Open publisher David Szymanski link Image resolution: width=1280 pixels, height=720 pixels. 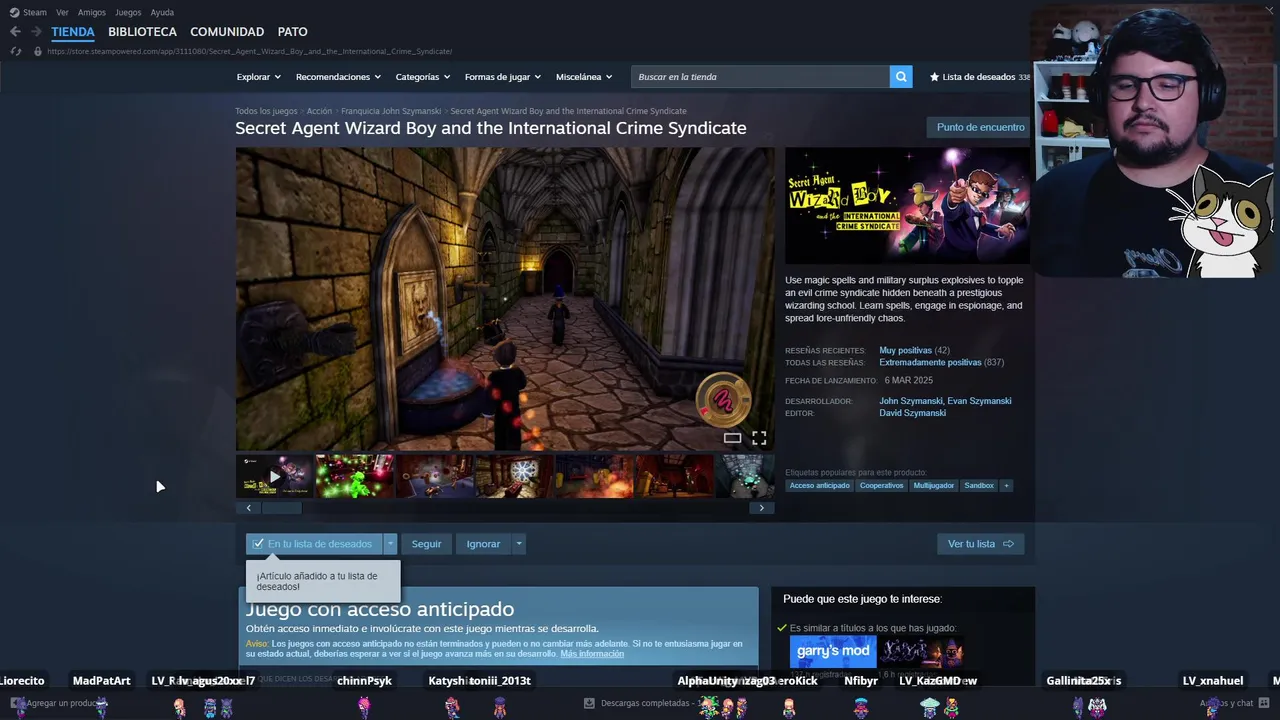(x=912, y=413)
